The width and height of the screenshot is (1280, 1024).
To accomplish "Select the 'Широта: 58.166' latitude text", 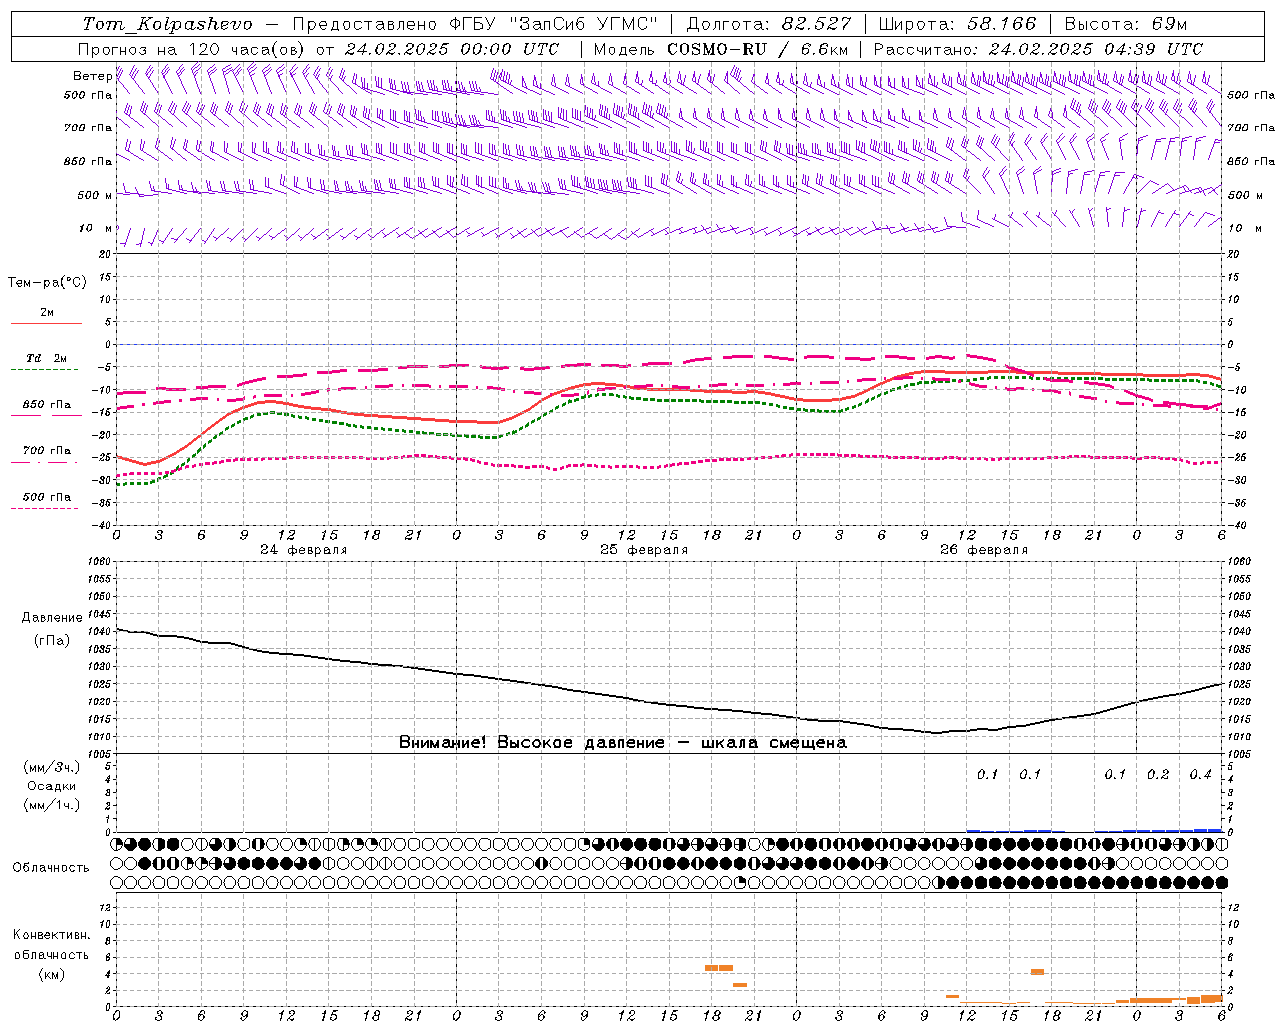I will point(958,24).
